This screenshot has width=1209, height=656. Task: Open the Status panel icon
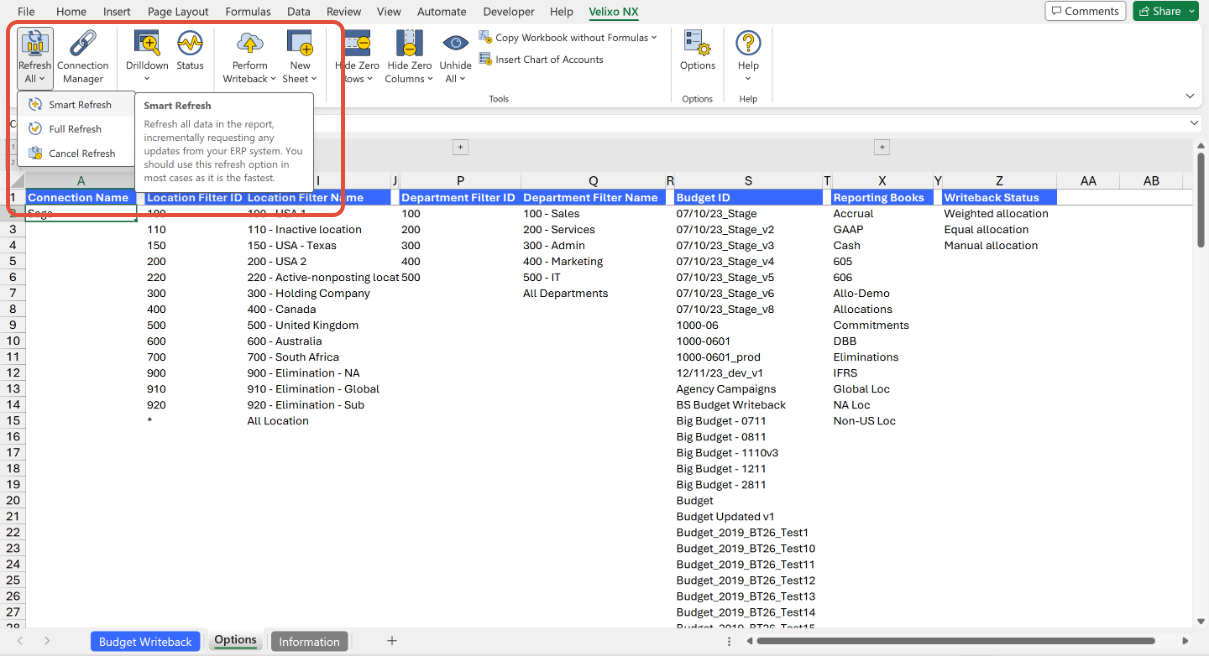point(190,45)
